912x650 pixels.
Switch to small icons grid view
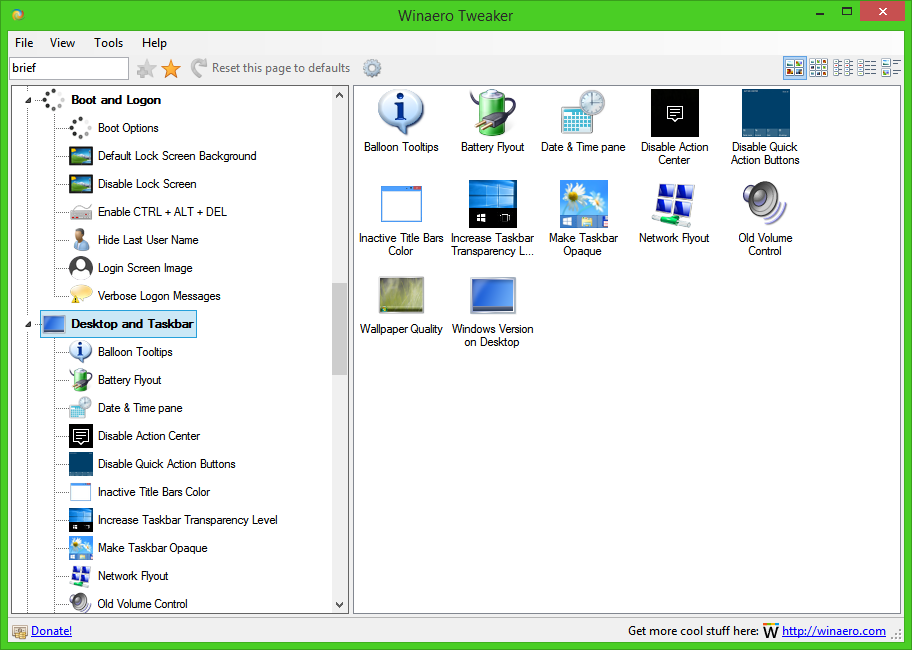(x=818, y=68)
